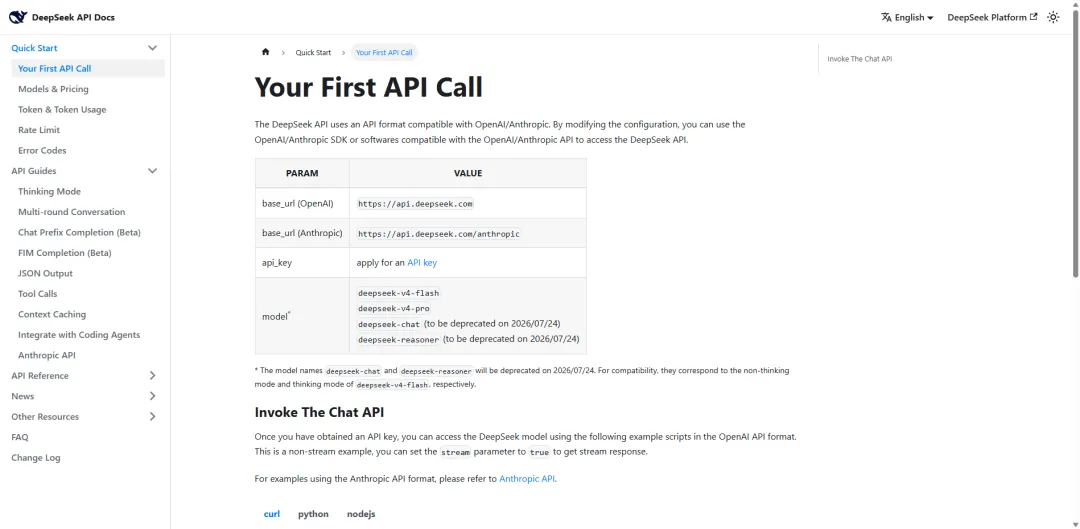The height and width of the screenshot is (529, 1080).
Task: Go to Quick Start breadcrumb
Action: tap(313, 52)
